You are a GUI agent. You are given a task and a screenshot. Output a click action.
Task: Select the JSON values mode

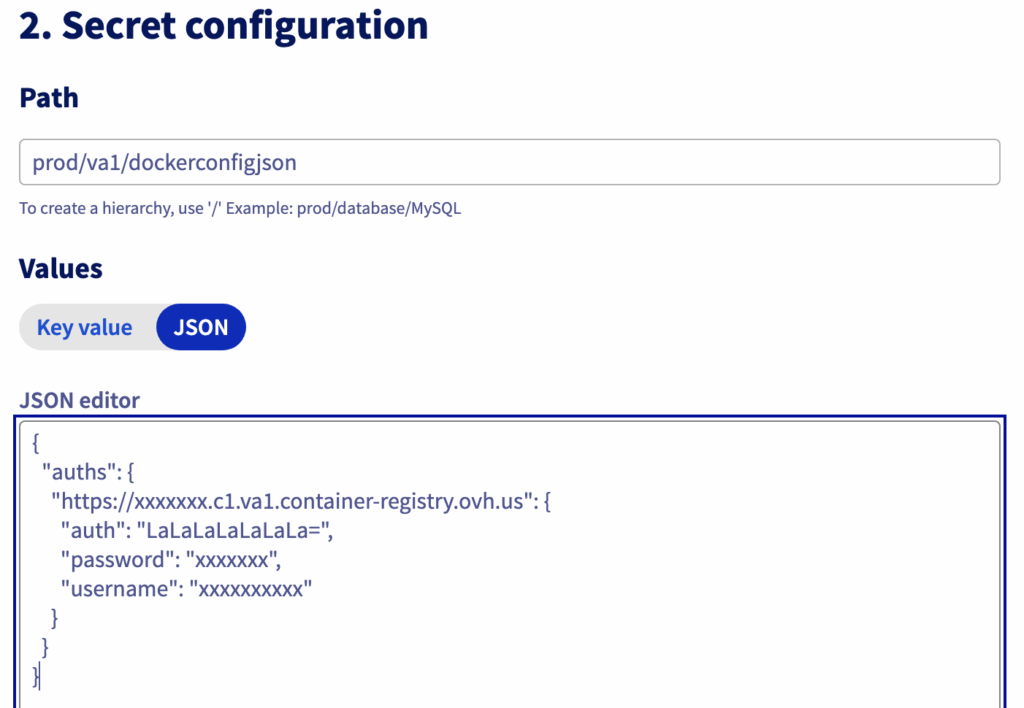click(201, 327)
